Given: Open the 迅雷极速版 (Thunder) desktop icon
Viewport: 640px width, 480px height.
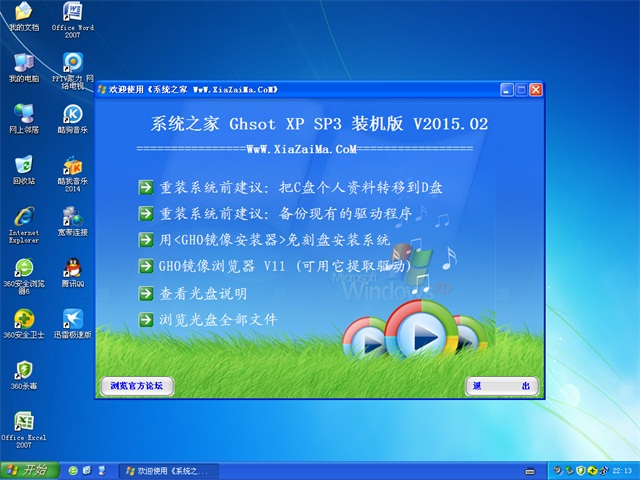Looking at the screenshot, I should (x=72, y=320).
